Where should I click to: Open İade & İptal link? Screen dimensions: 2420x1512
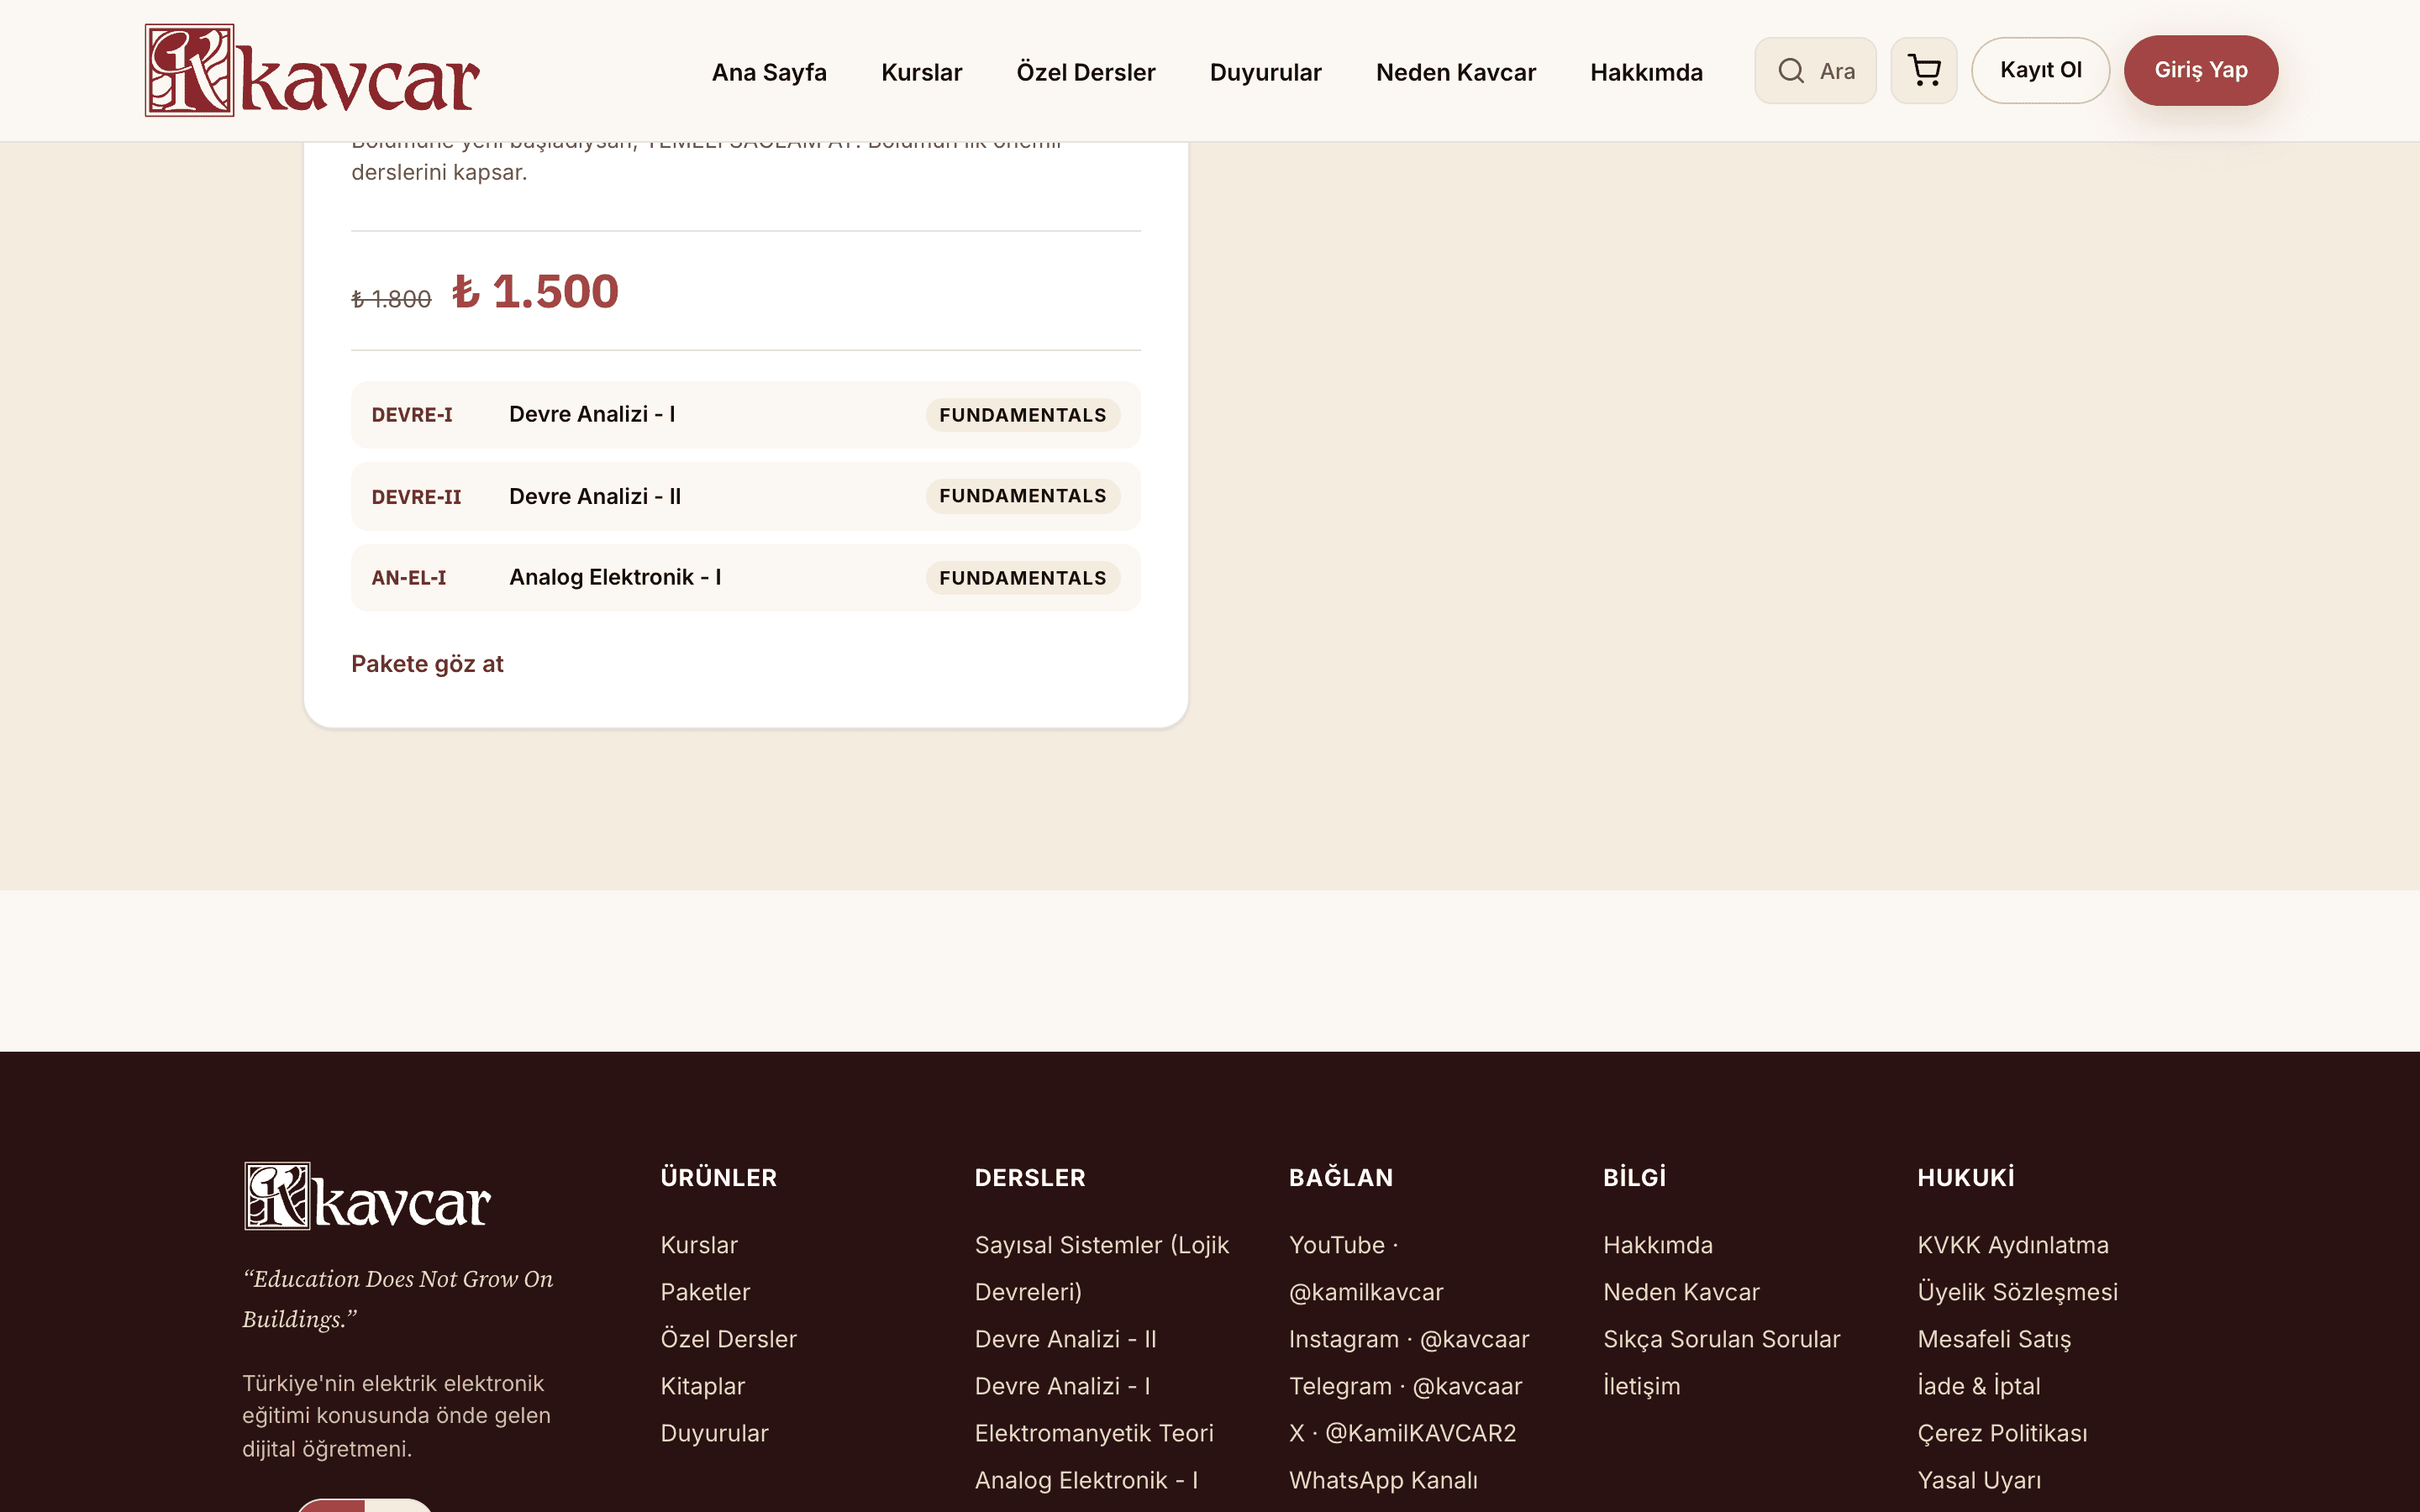tap(1979, 1386)
